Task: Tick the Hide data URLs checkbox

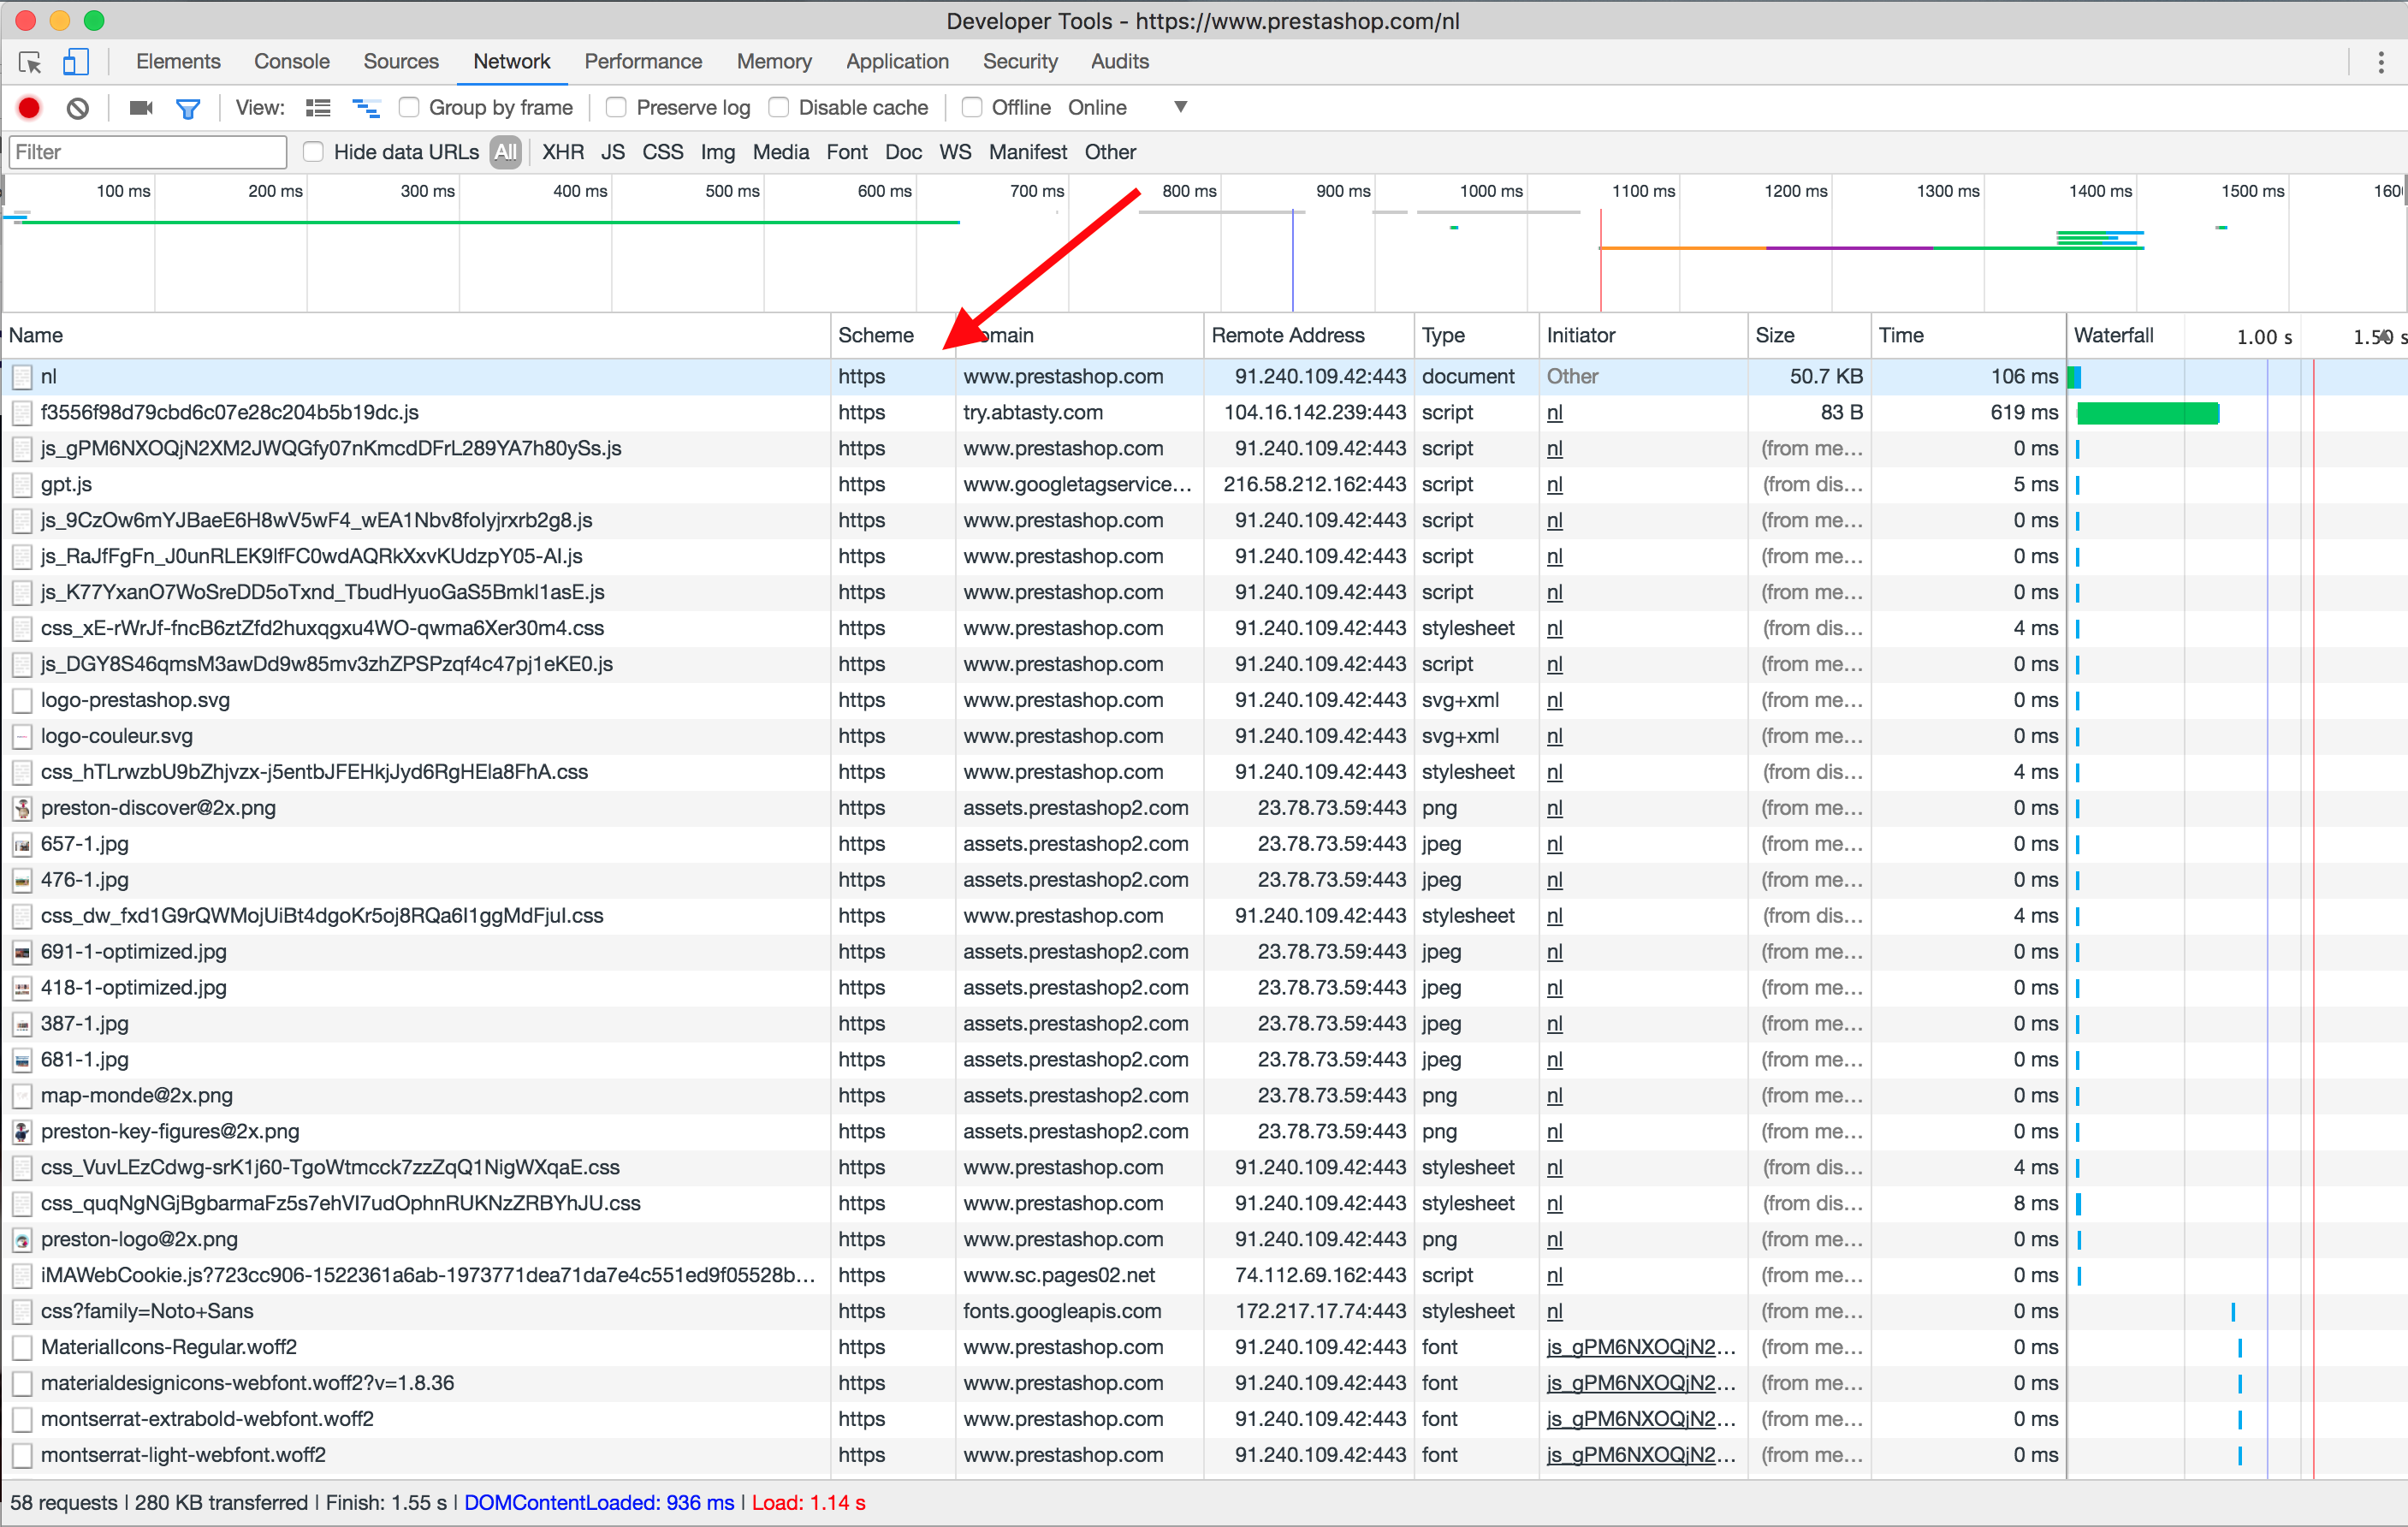Action: coord(314,152)
